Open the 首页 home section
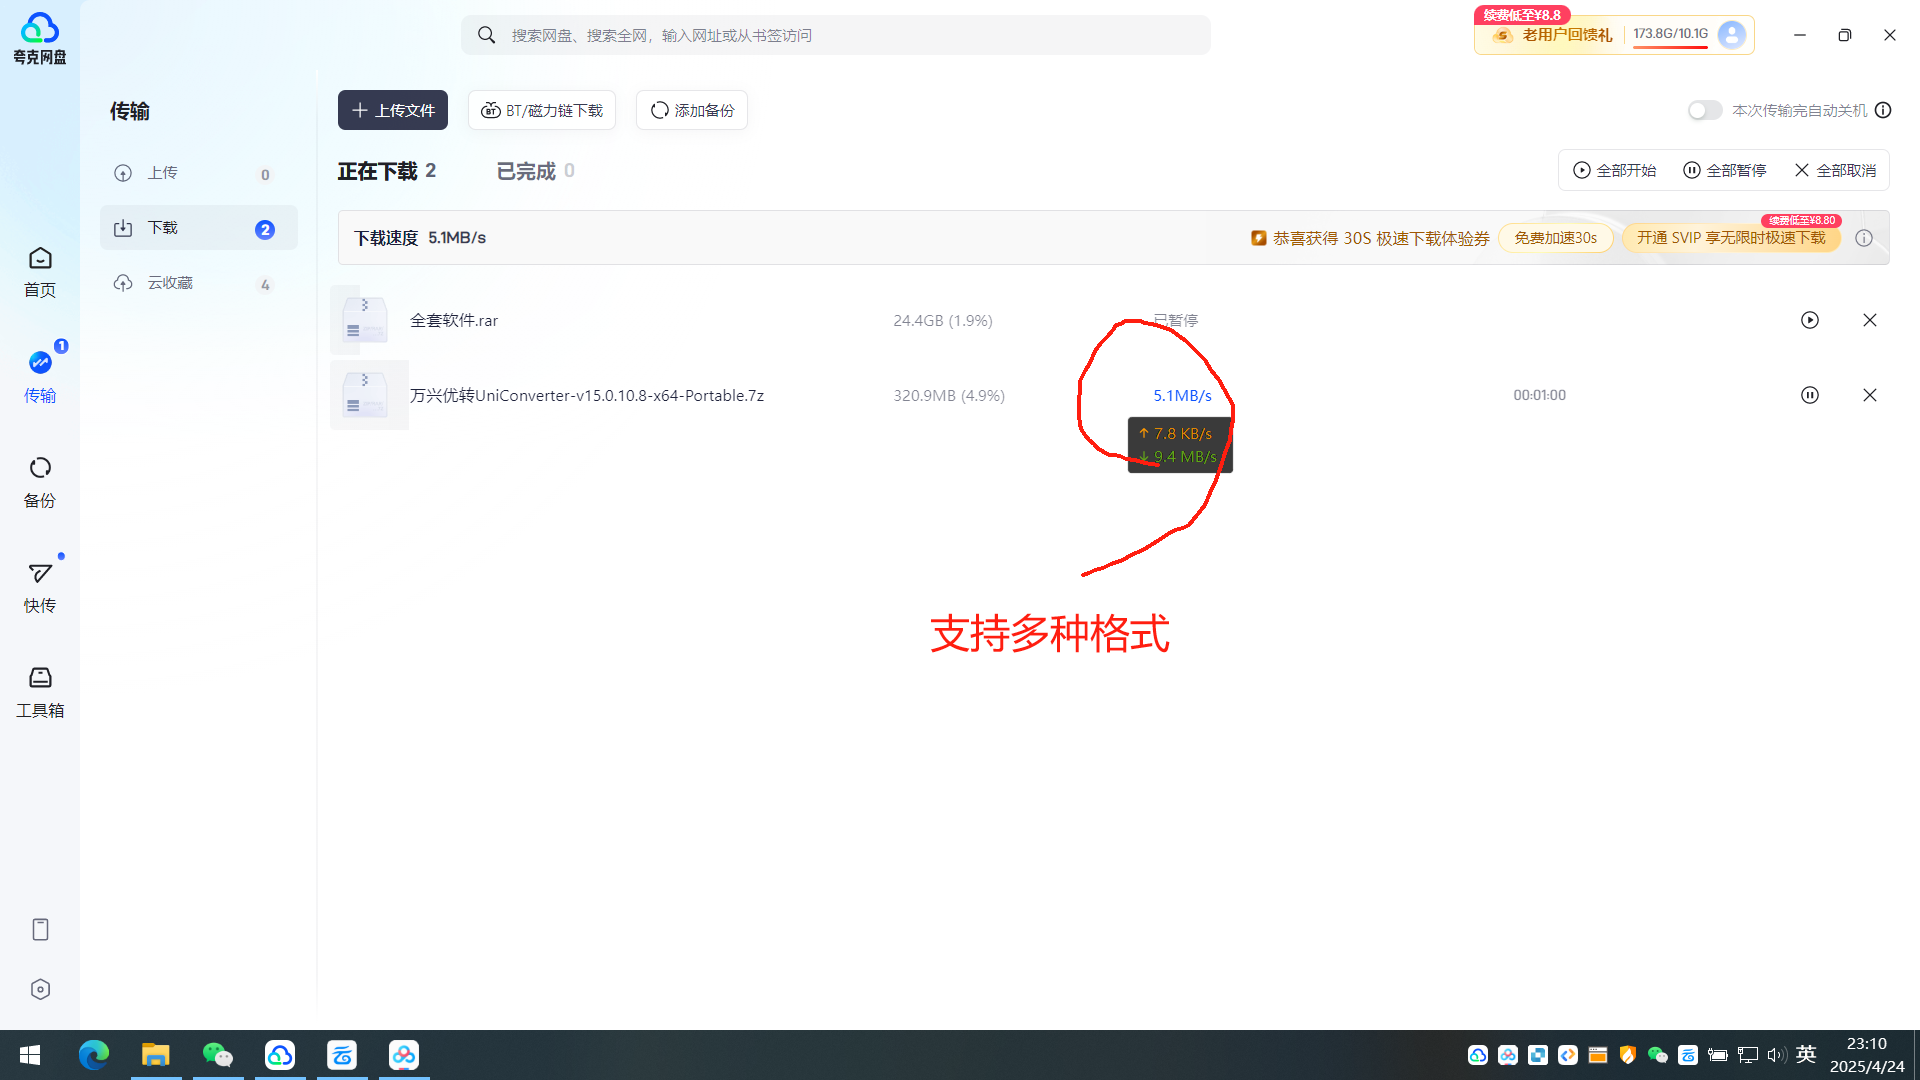1920x1080 pixels. (x=40, y=272)
